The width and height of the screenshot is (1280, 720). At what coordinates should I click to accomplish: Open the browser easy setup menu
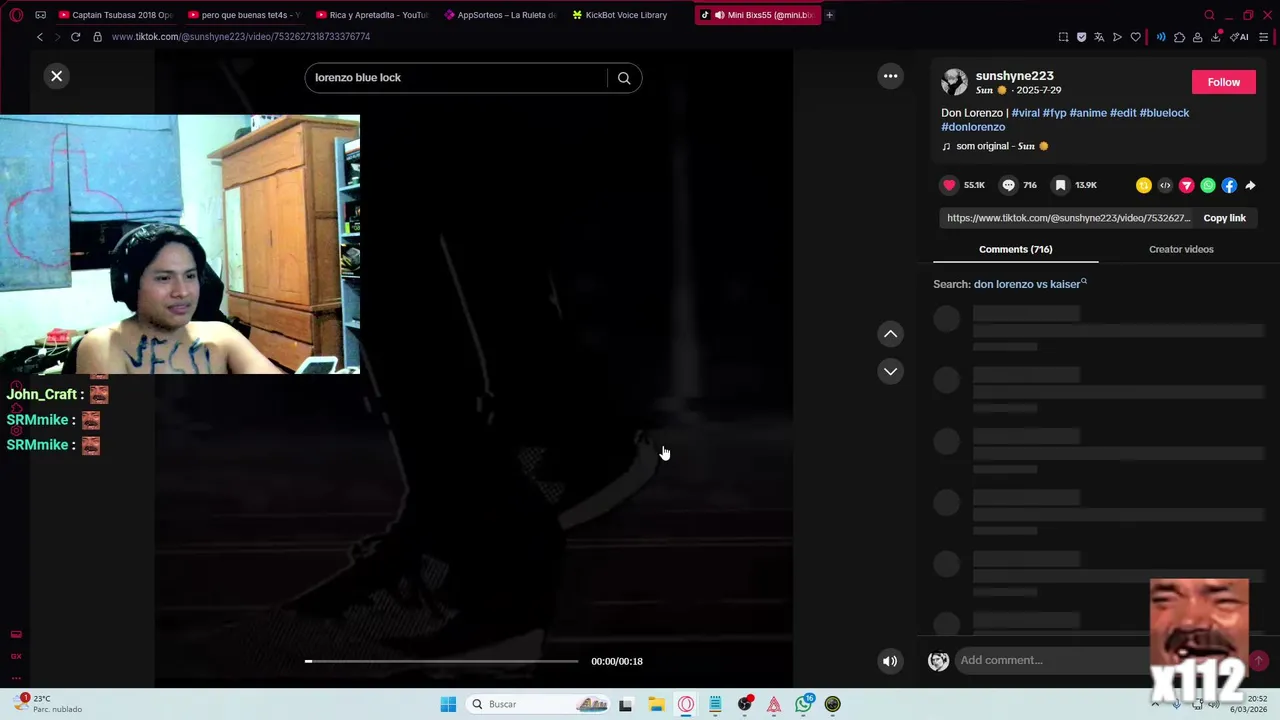click(x=1264, y=37)
